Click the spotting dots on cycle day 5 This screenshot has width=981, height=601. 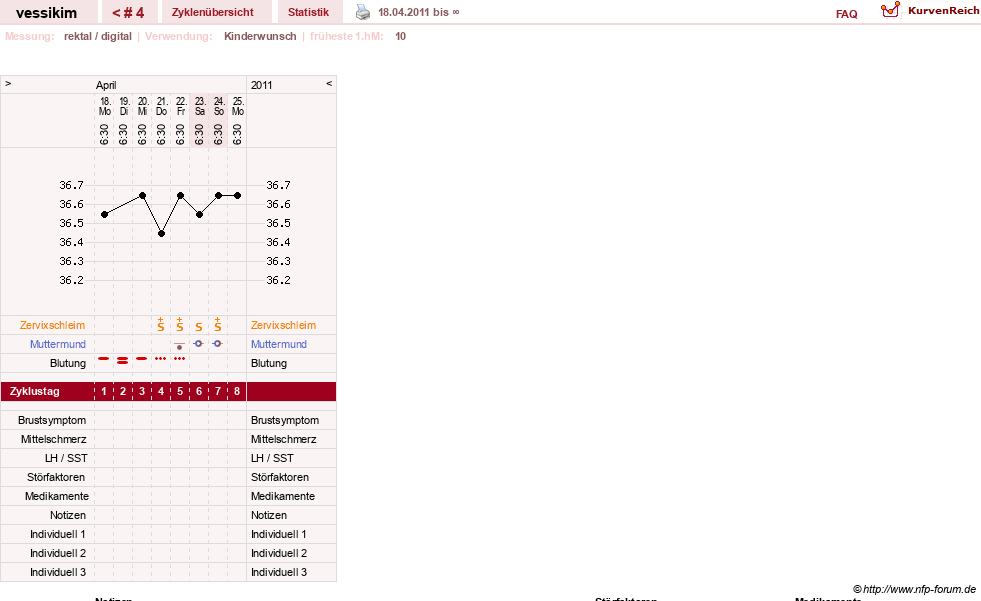point(180,358)
